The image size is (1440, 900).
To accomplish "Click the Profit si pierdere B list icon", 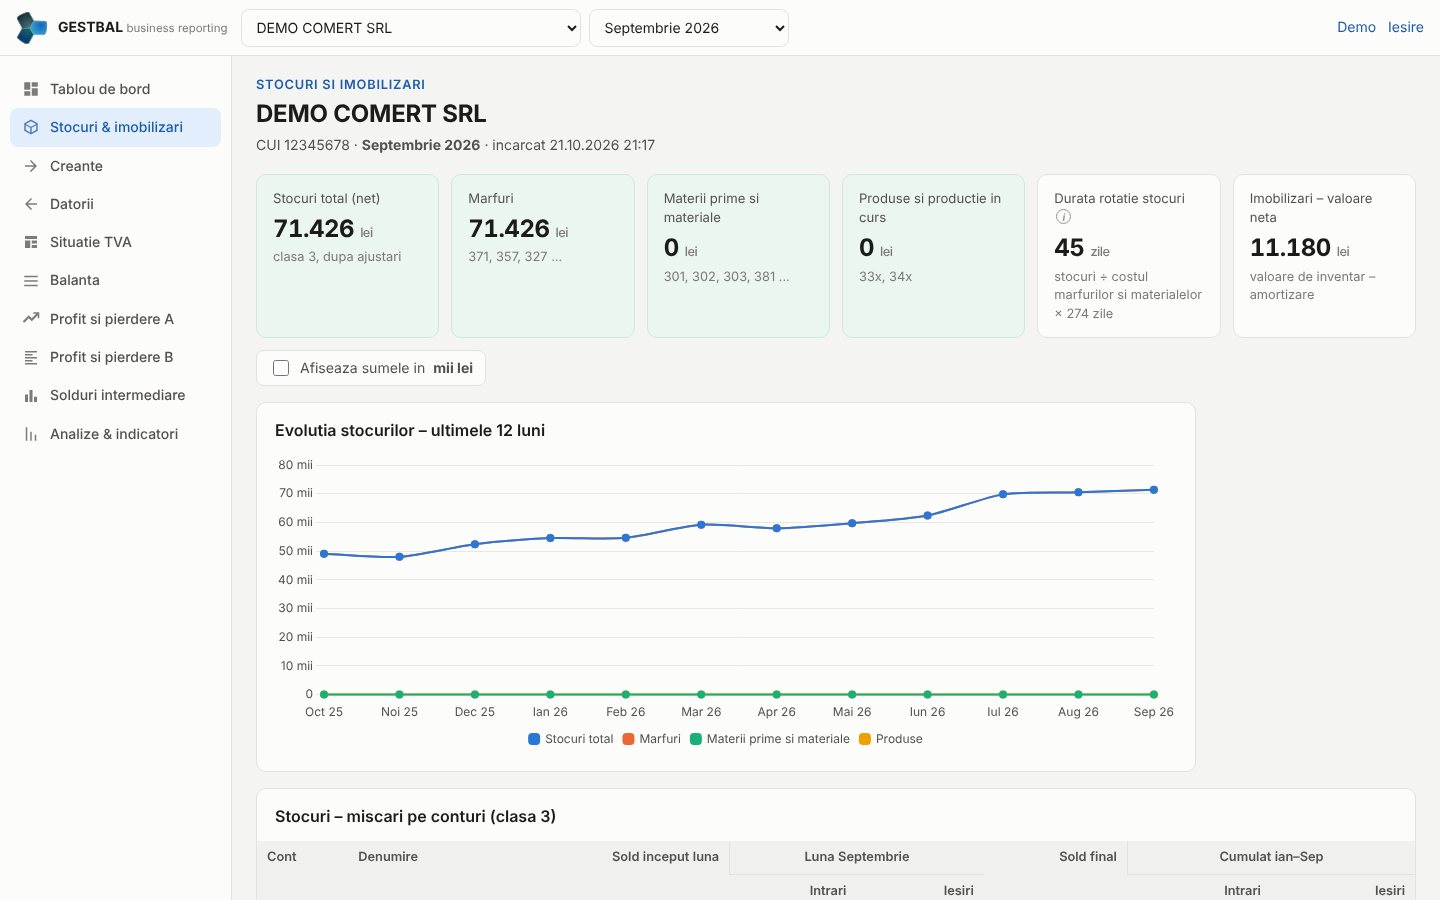I will pos(31,357).
